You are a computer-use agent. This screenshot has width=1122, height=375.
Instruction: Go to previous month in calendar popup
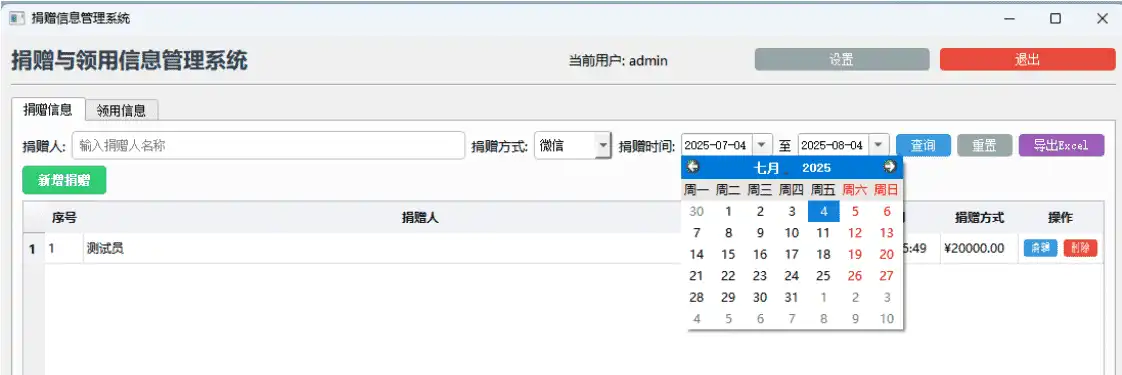click(693, 167)
